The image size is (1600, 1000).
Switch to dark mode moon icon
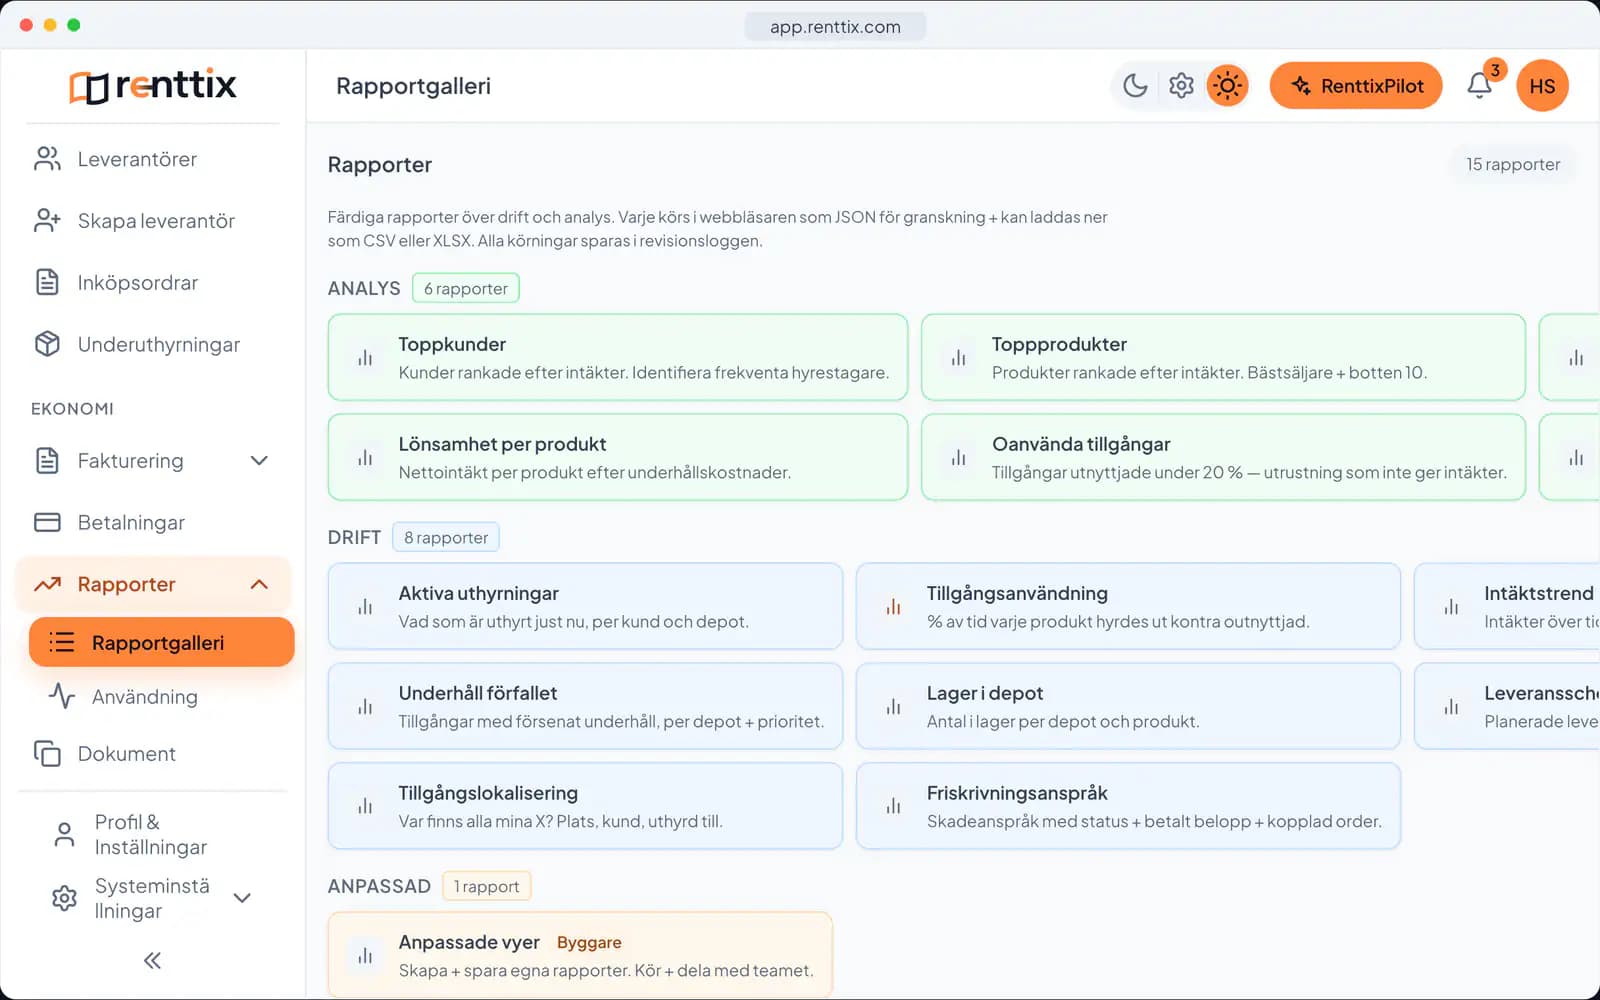tap(1135, 86)
